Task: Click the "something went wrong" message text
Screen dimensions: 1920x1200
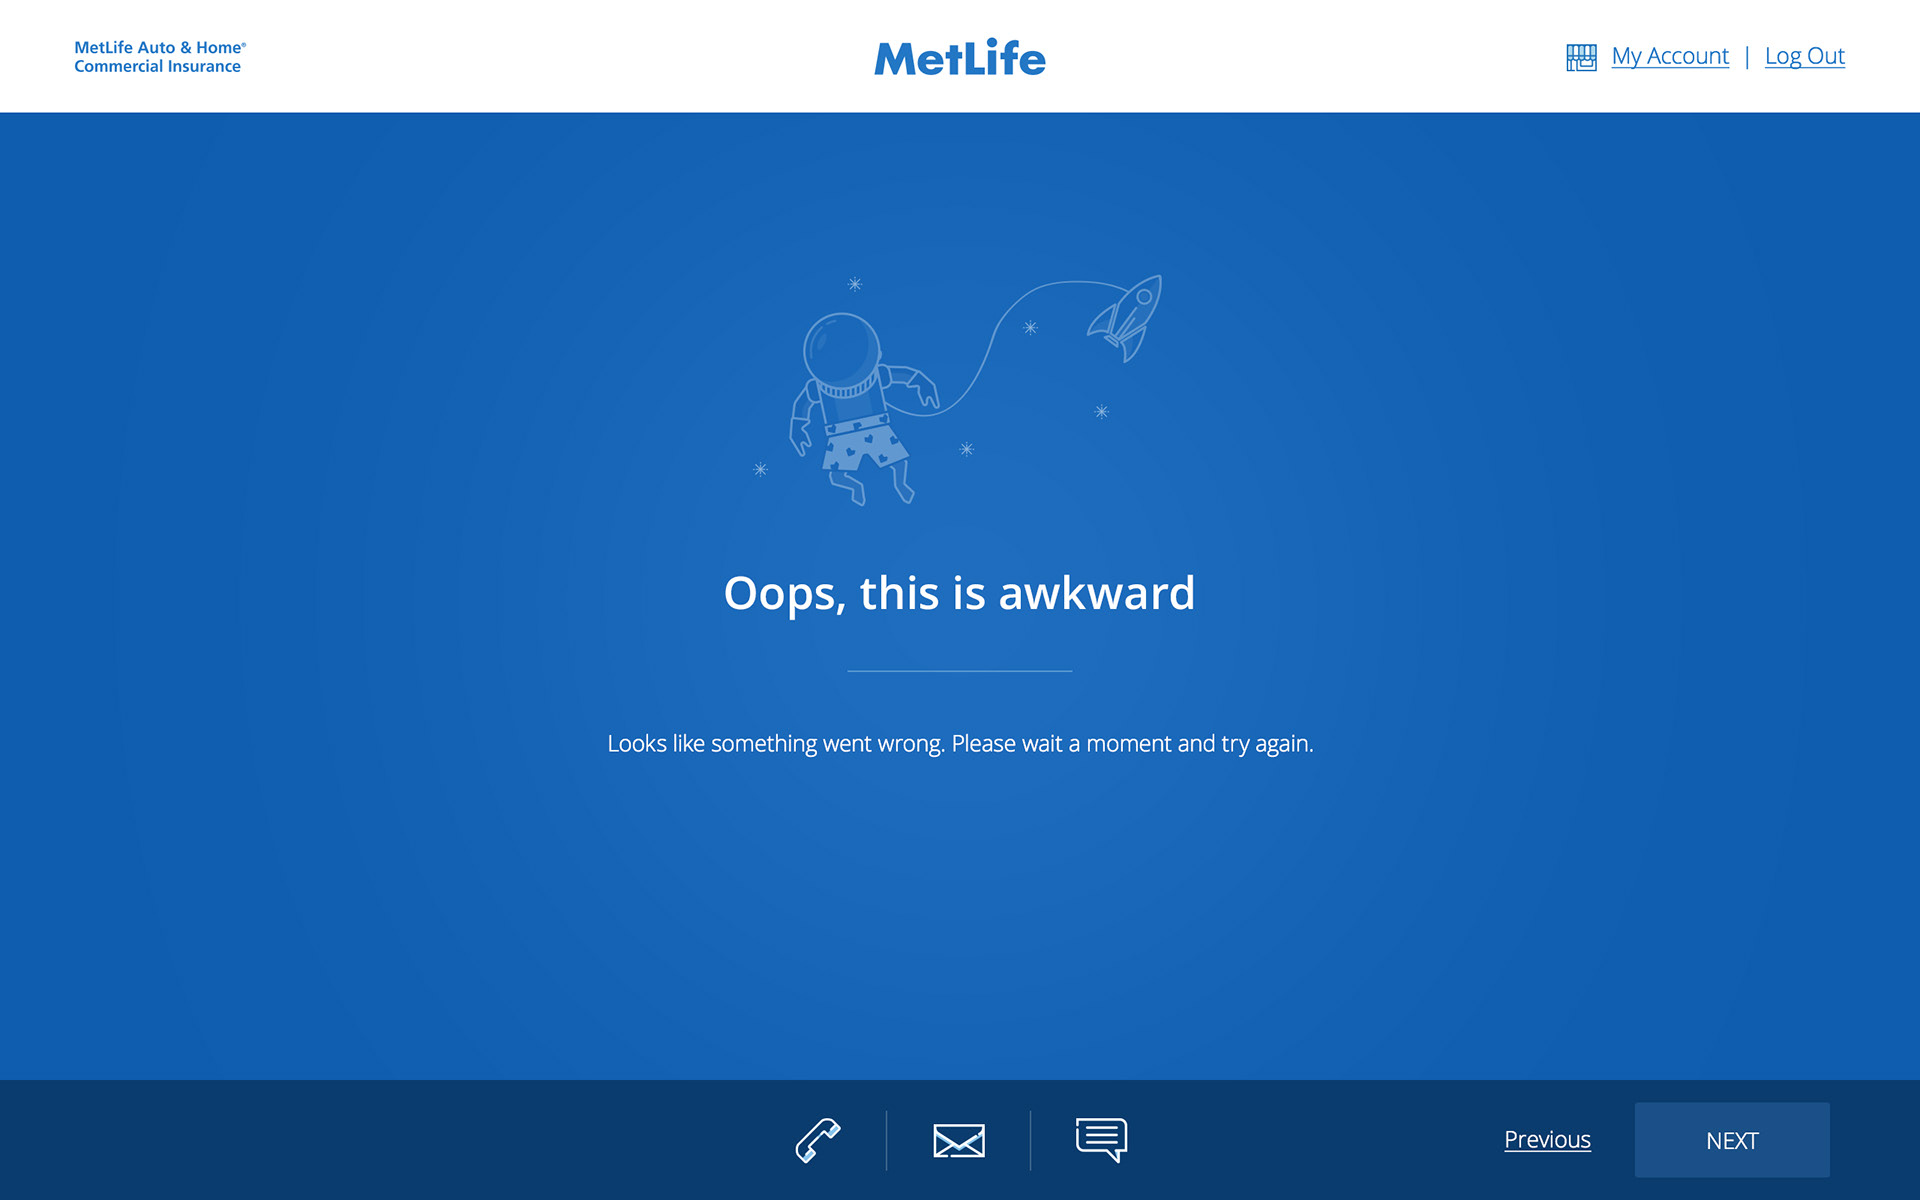Action: pyautogui.click(x=960, y=744)
